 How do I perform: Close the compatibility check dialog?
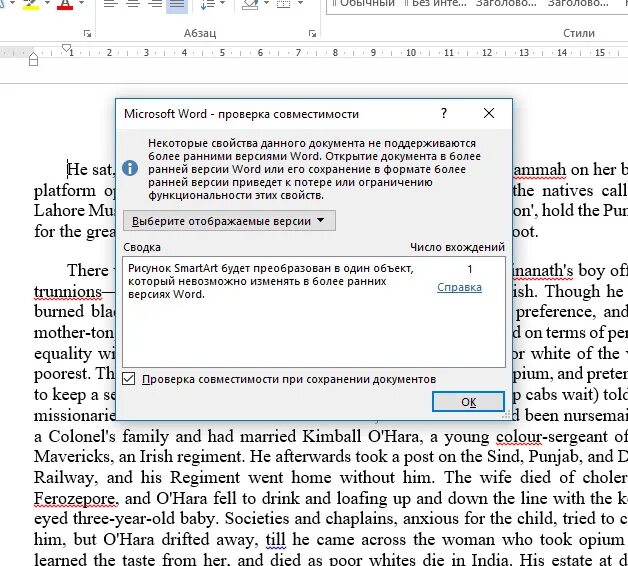pyautogui.click(x=489, y=113)
